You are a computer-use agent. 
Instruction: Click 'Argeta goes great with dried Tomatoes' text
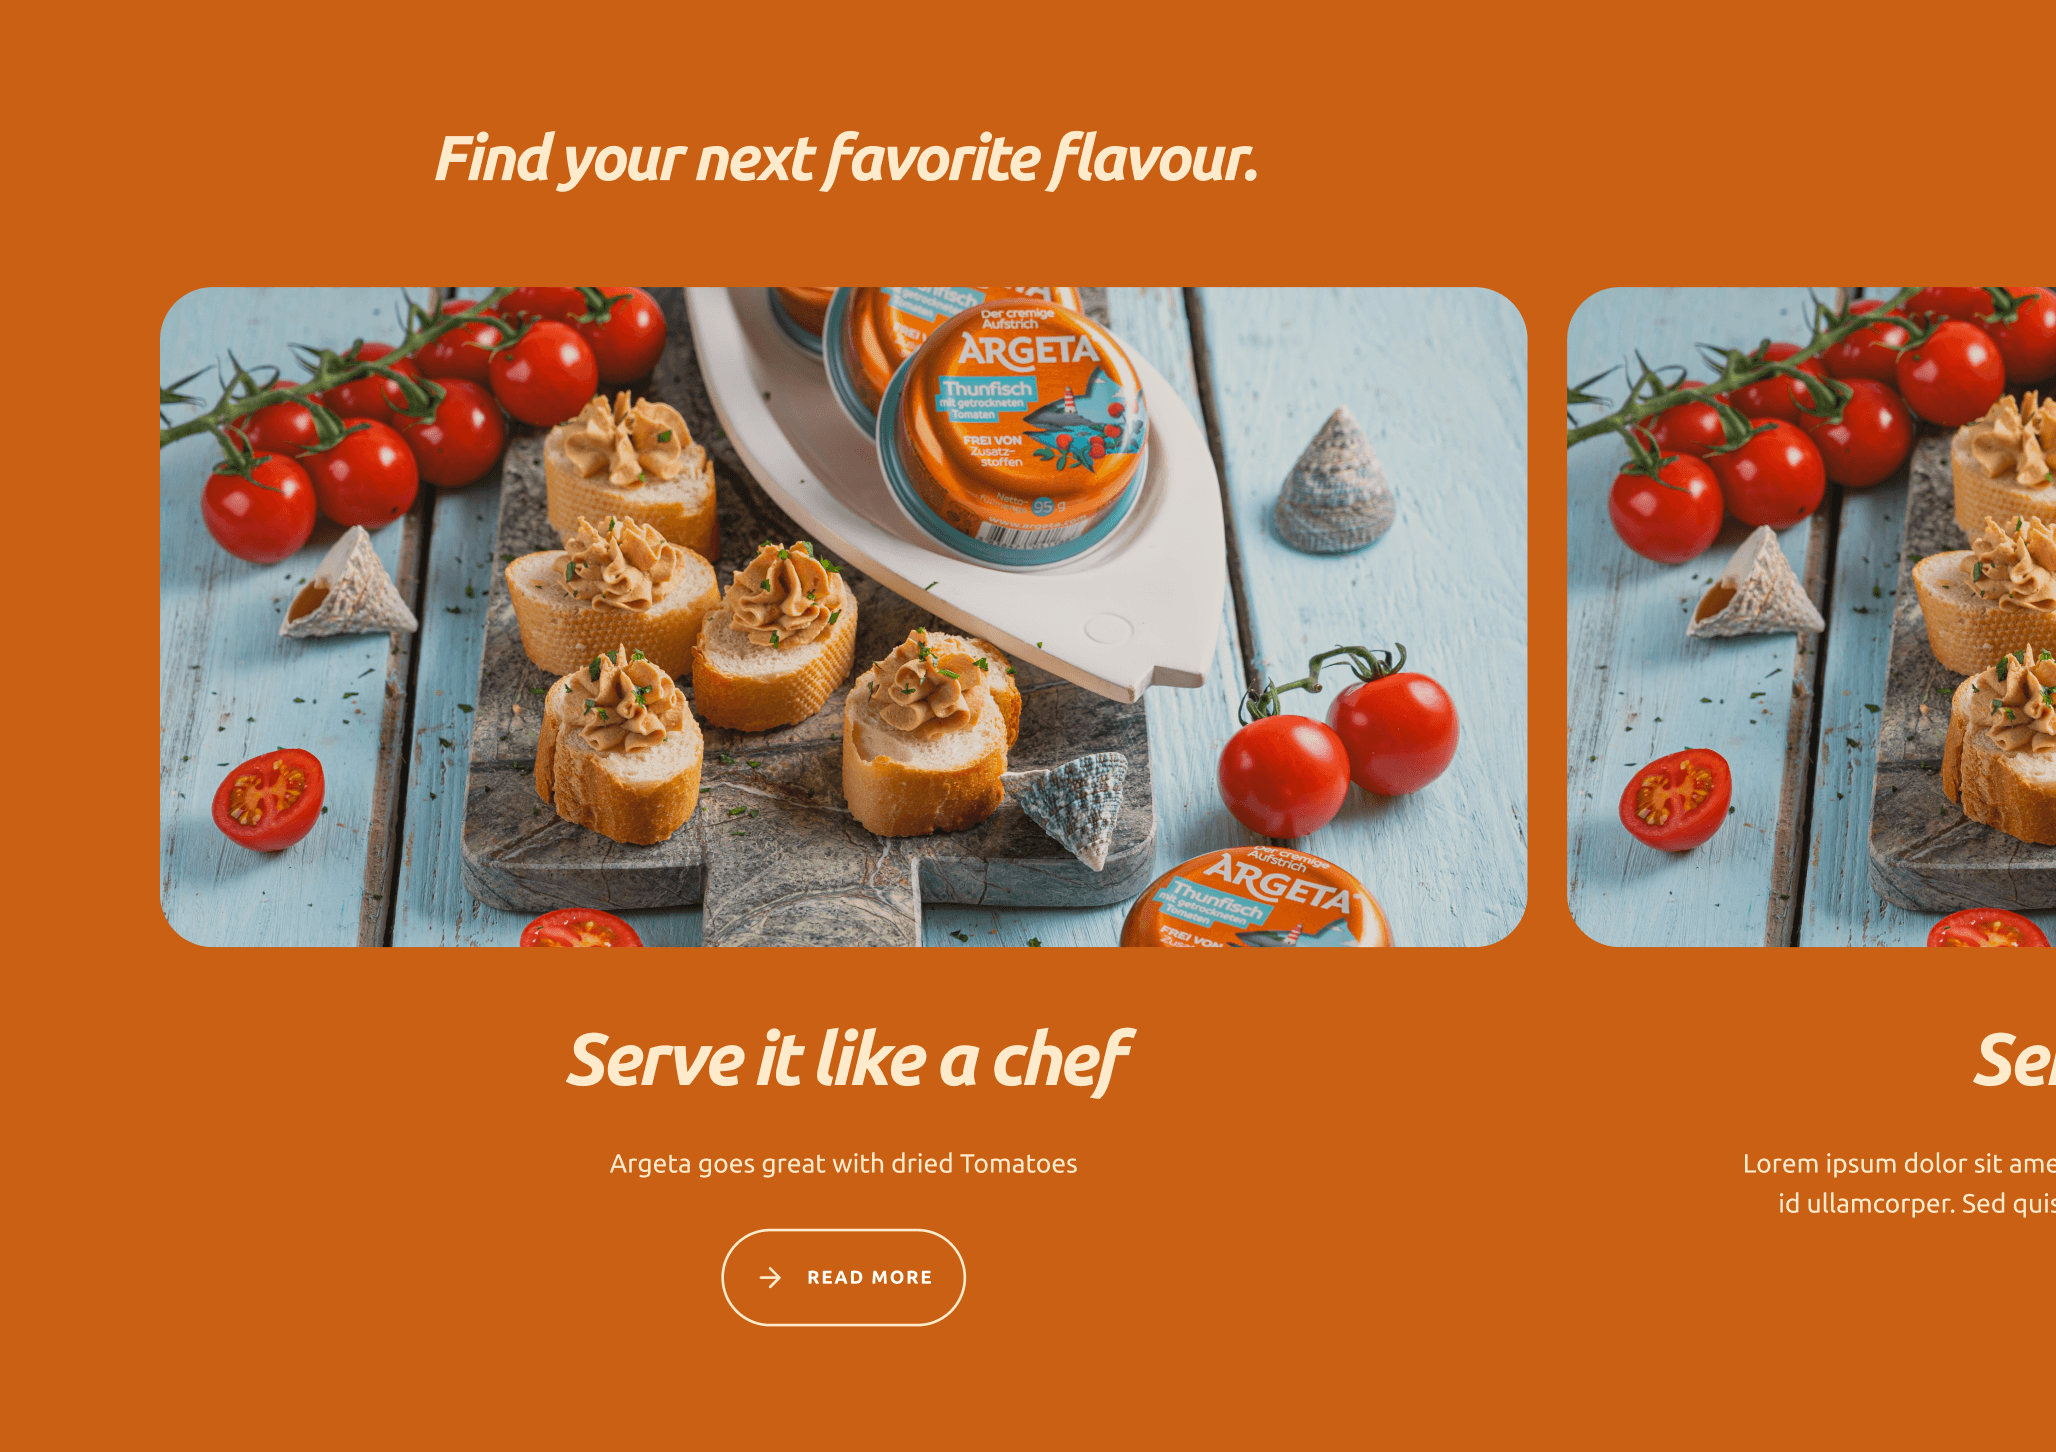click(843, 1164)
